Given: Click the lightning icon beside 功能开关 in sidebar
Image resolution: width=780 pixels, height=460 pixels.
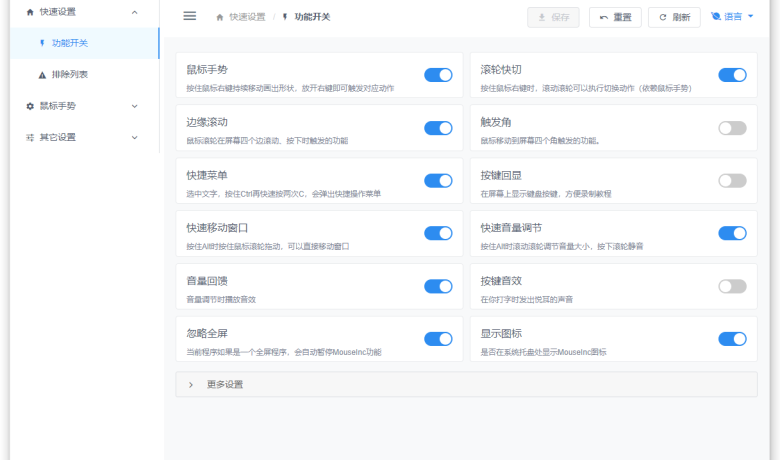Looking at the screenshot, I should tap(42, 43).
